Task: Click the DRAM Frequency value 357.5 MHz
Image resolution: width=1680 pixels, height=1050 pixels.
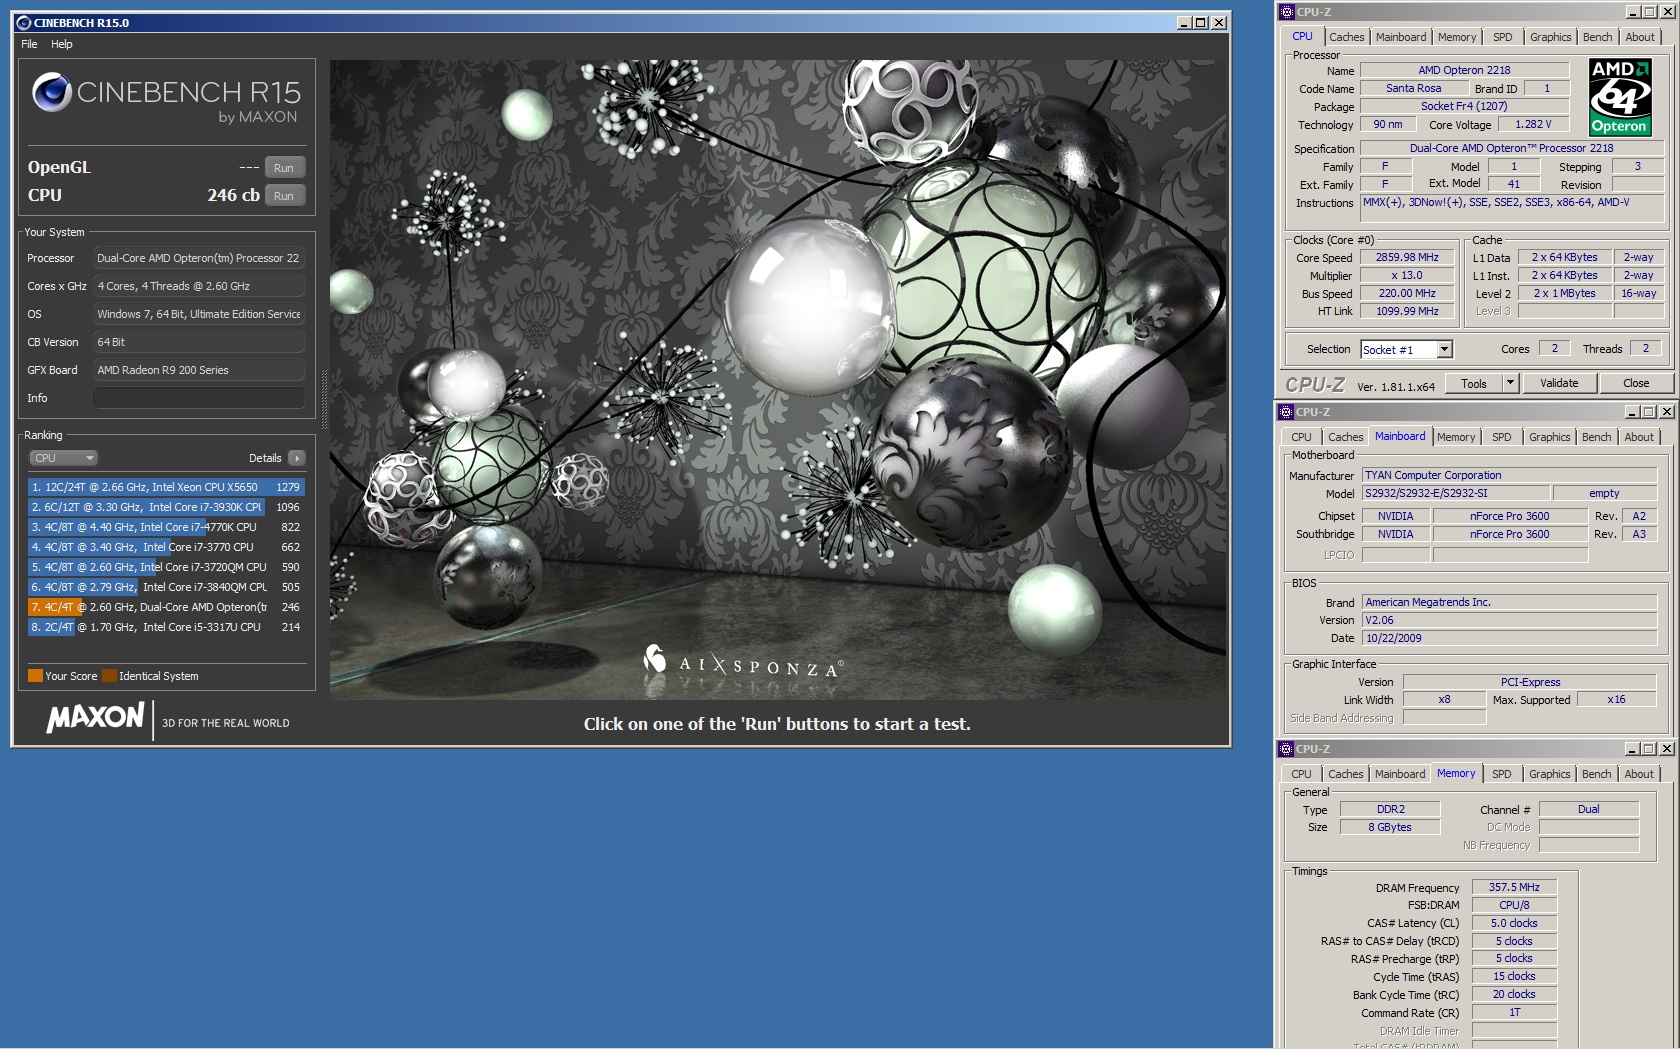Action: pos(1514,887)
